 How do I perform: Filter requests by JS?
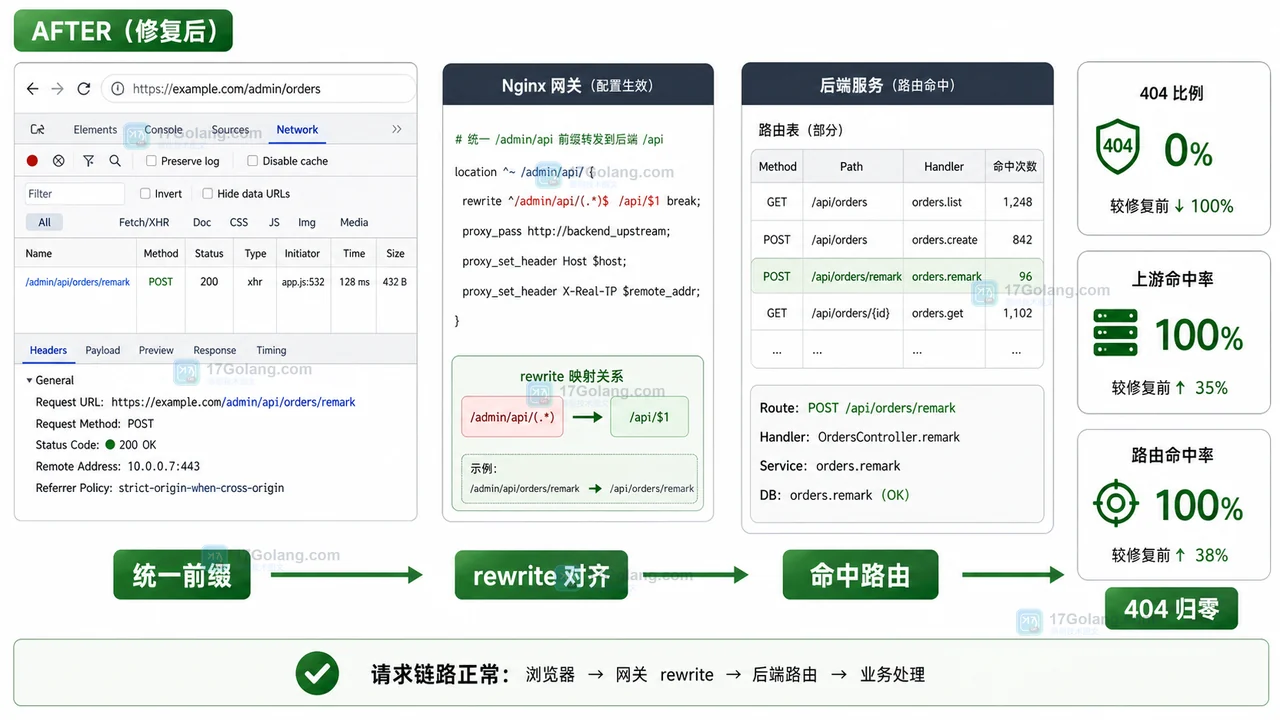click(274, 223)
